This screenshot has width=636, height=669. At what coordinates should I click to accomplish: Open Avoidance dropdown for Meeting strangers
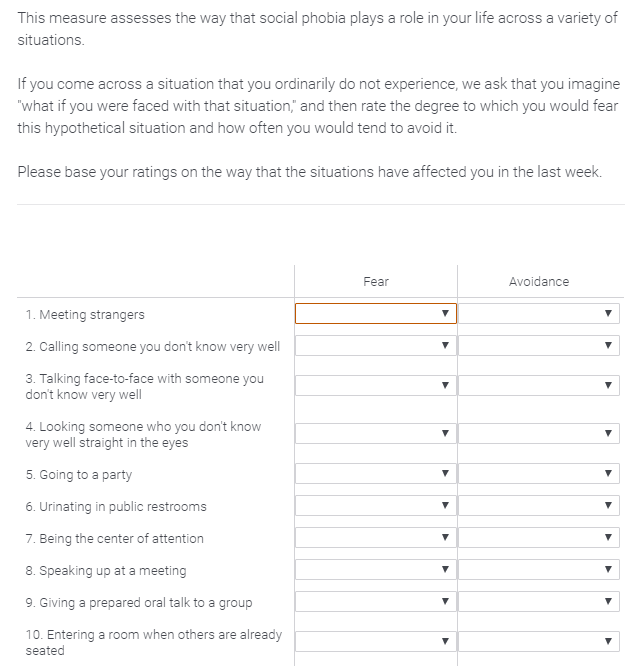539,314
